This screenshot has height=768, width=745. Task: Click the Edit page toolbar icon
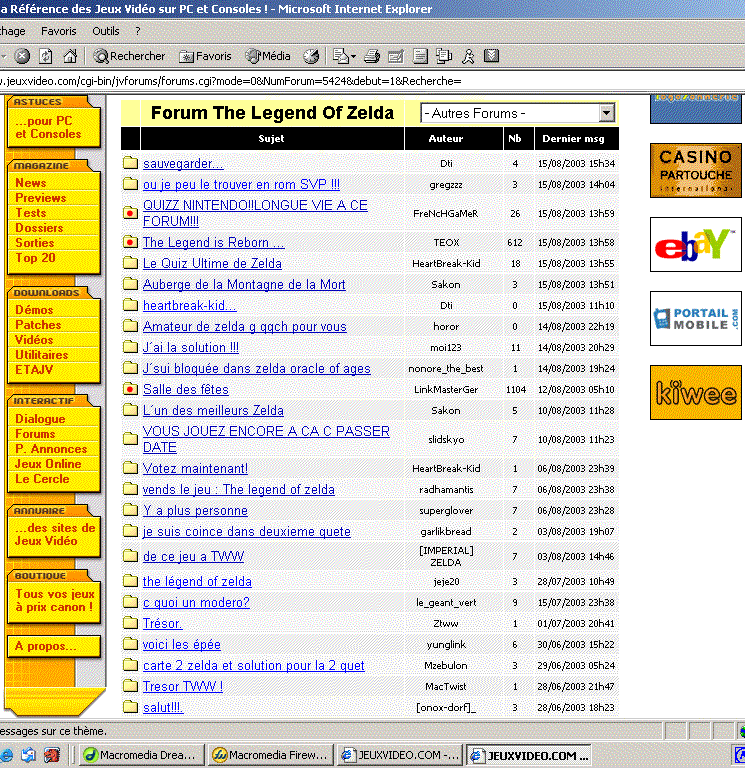click(x=395, y=56)
